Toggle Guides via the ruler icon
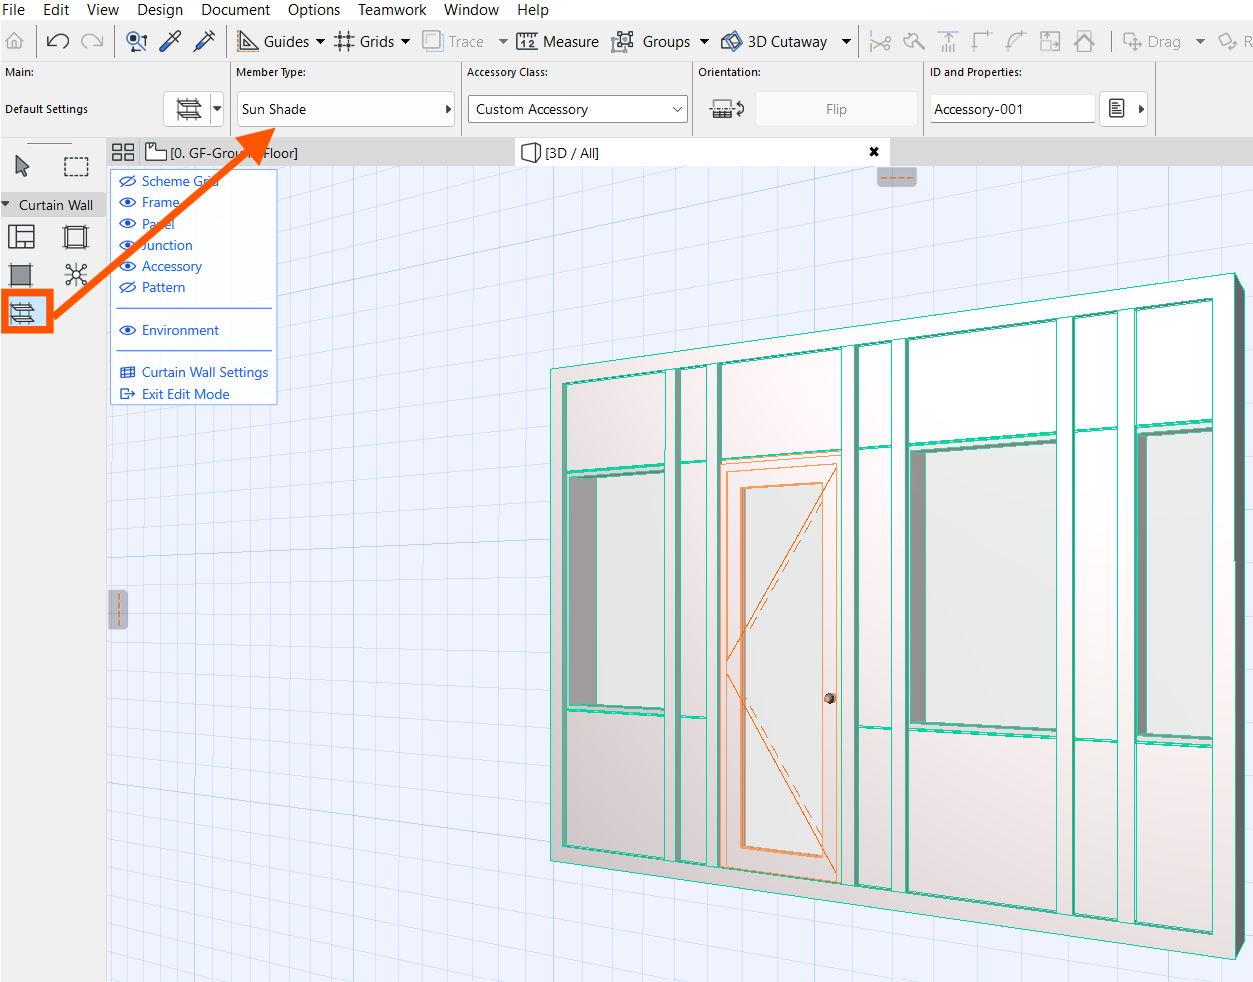 [248, 41]
